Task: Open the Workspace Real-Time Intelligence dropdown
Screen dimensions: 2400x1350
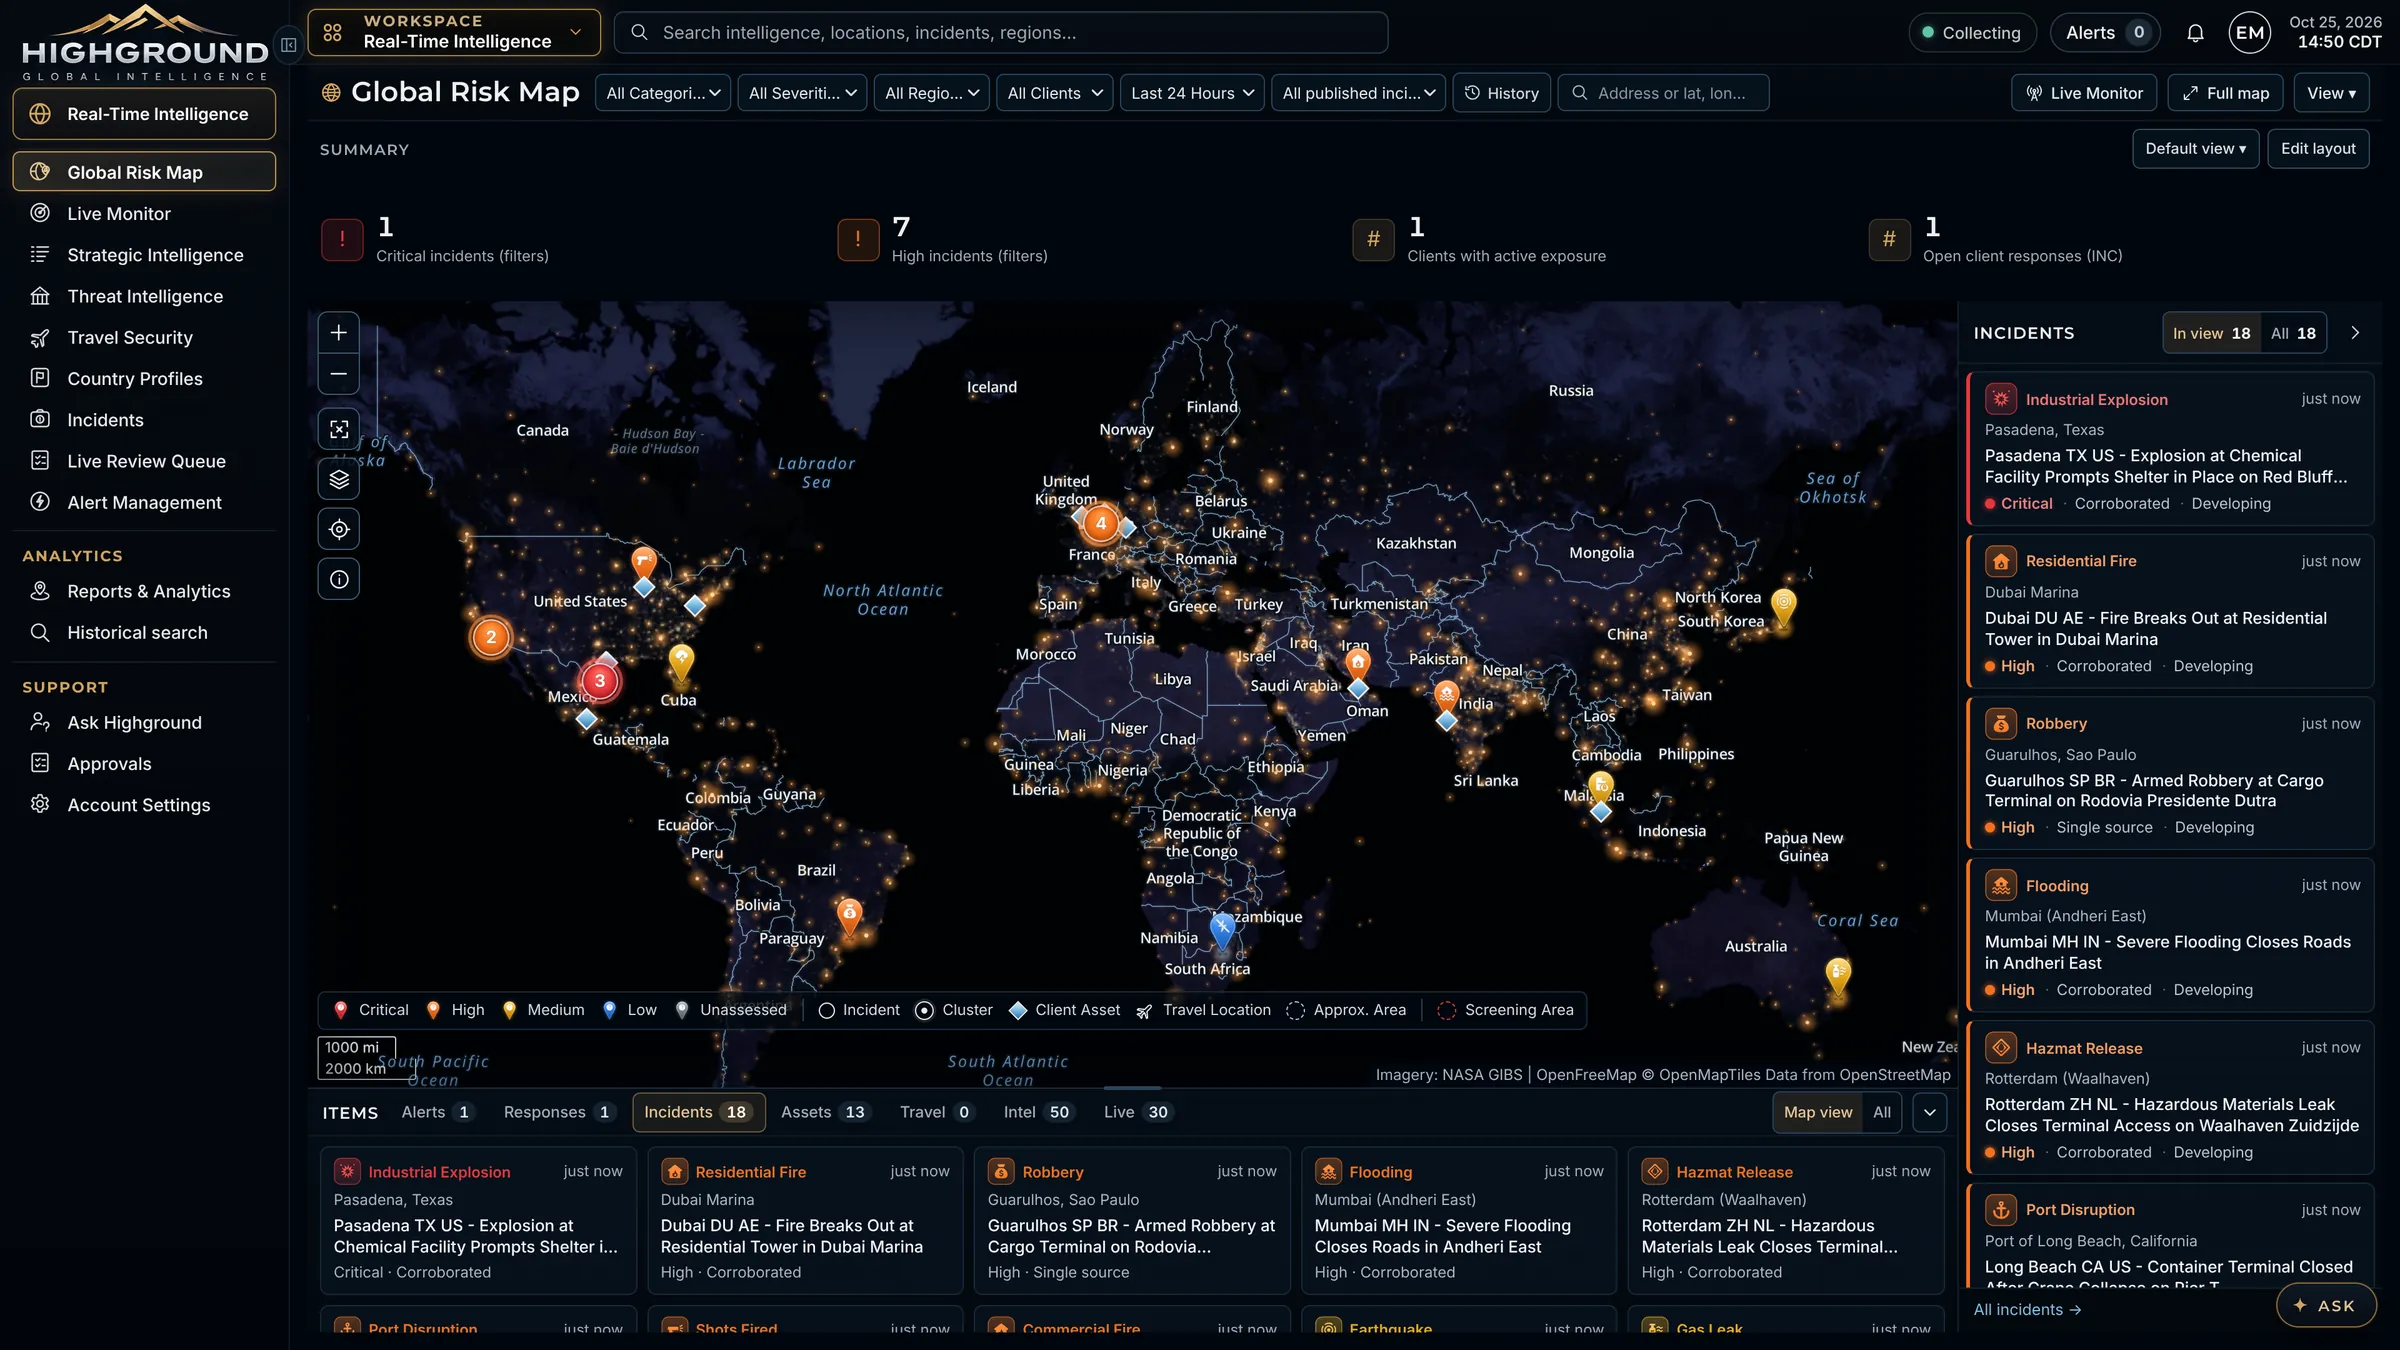Action: [454, 32]
